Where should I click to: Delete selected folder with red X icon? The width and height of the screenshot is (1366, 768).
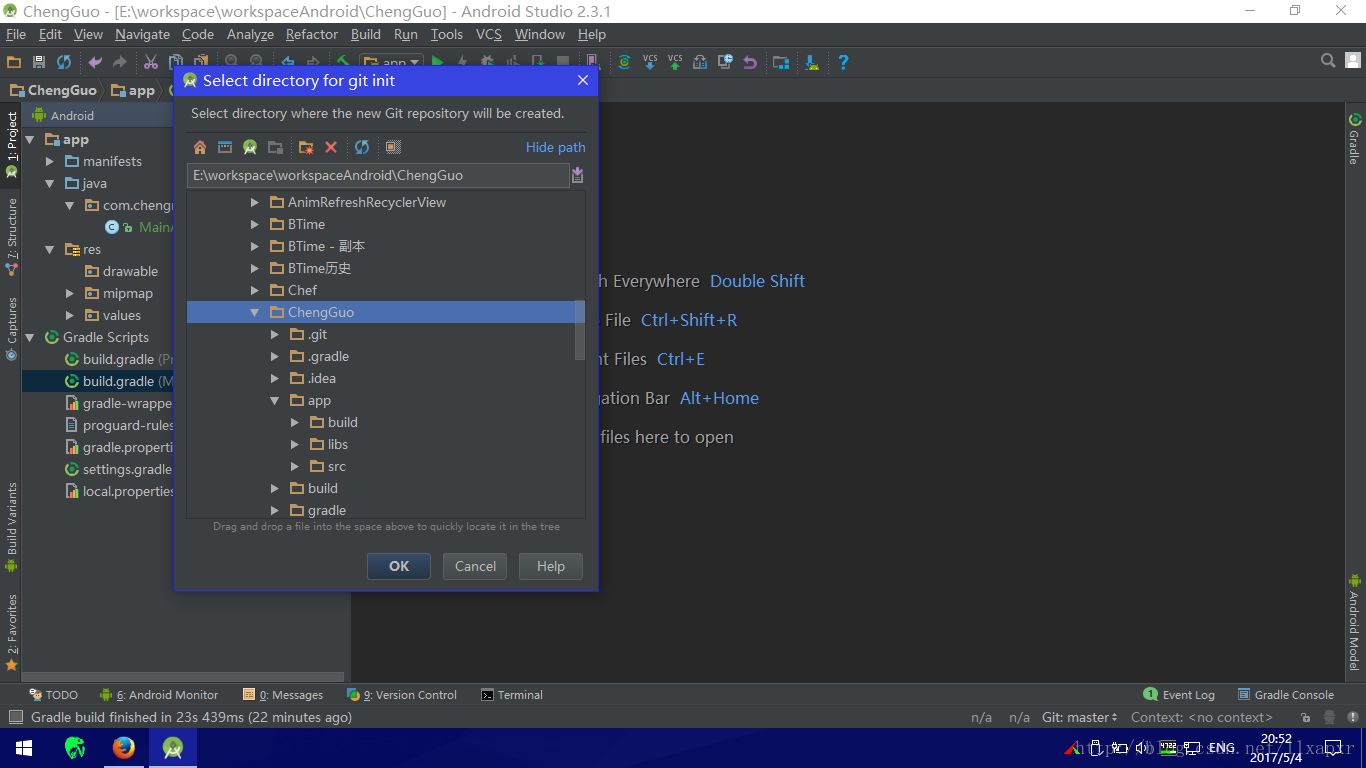(331, 147)
